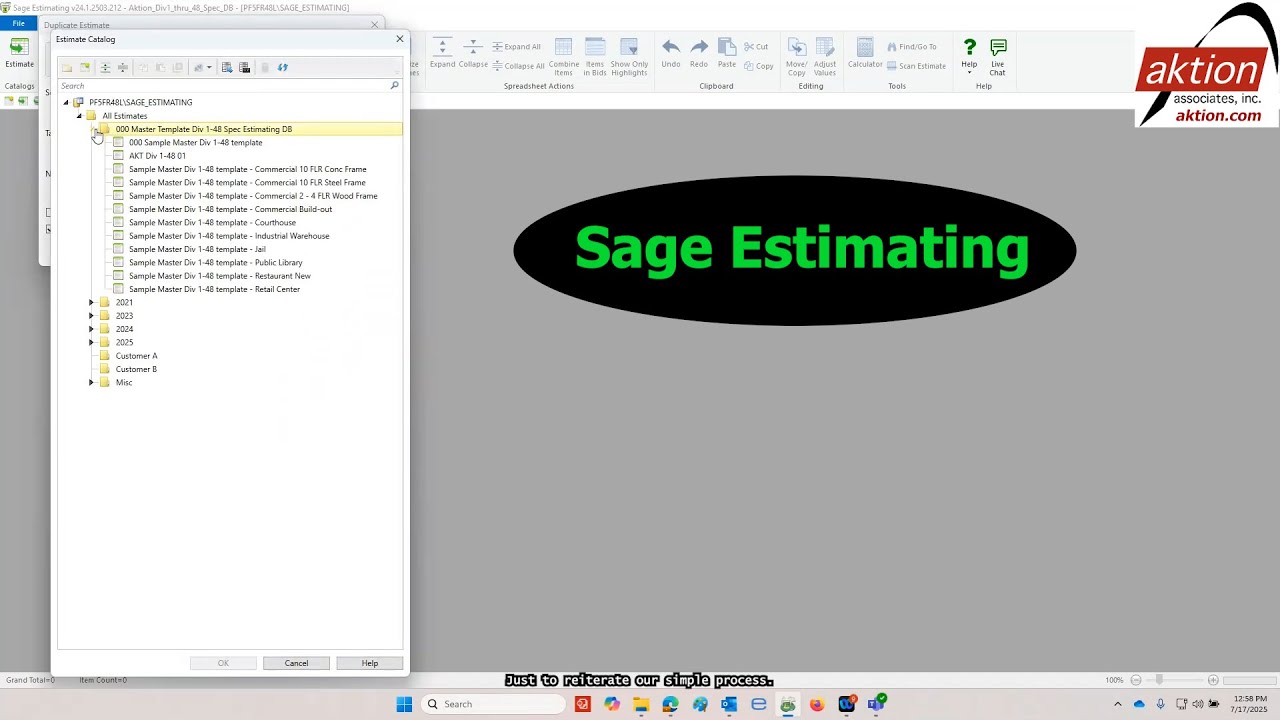
Task: Select AKT Div 1-48 01 estimate
Action: (x=157, y=156)
